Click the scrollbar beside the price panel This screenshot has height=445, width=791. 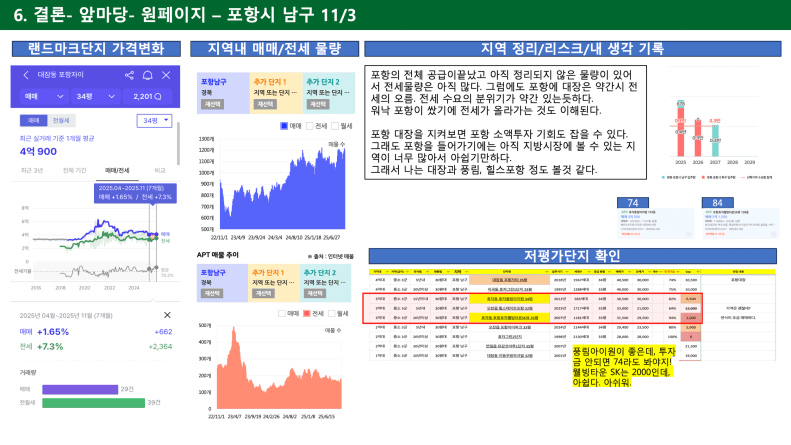(178, 142)
